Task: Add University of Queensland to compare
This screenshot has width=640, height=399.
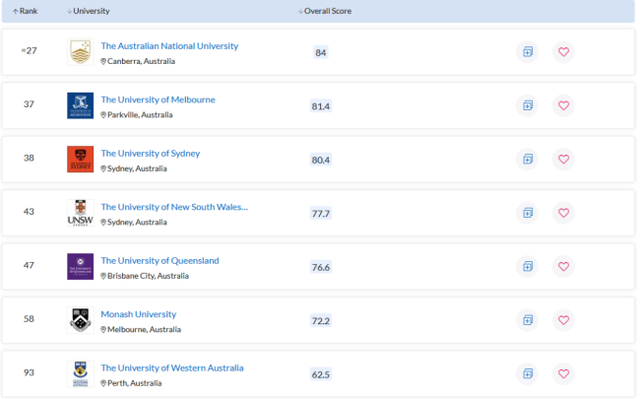Action: coord(527,266)
